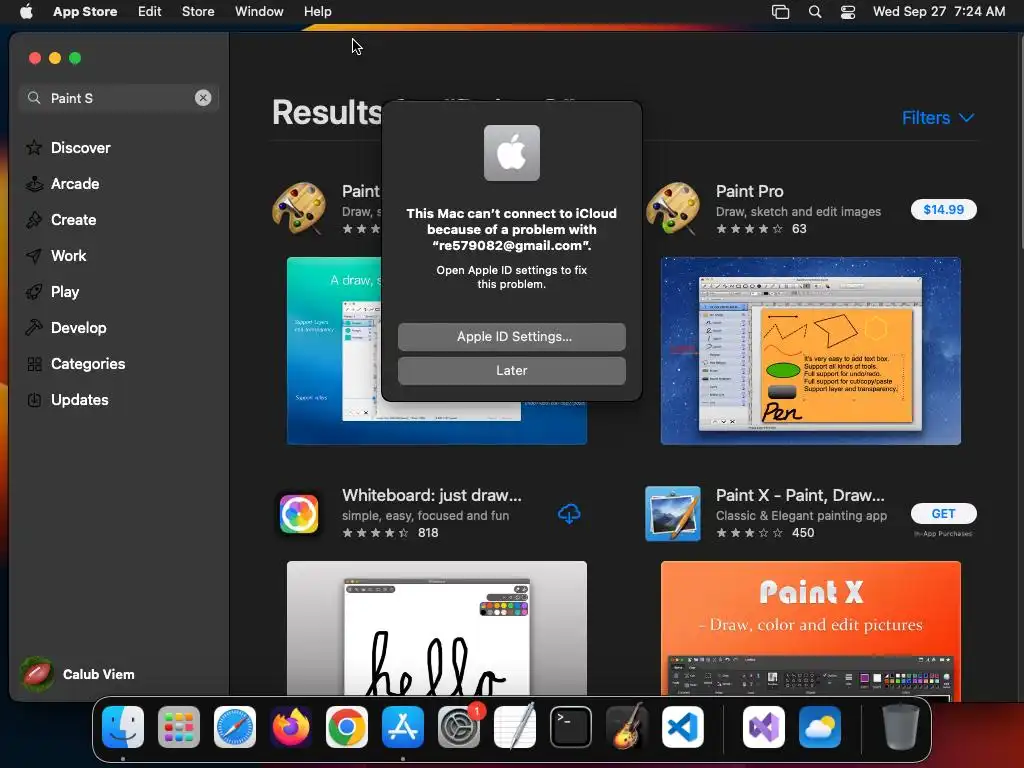This screenshot has height=768, width=1024.
Task: Select the Play section in sidebar
Action: (x=65, y=292)
